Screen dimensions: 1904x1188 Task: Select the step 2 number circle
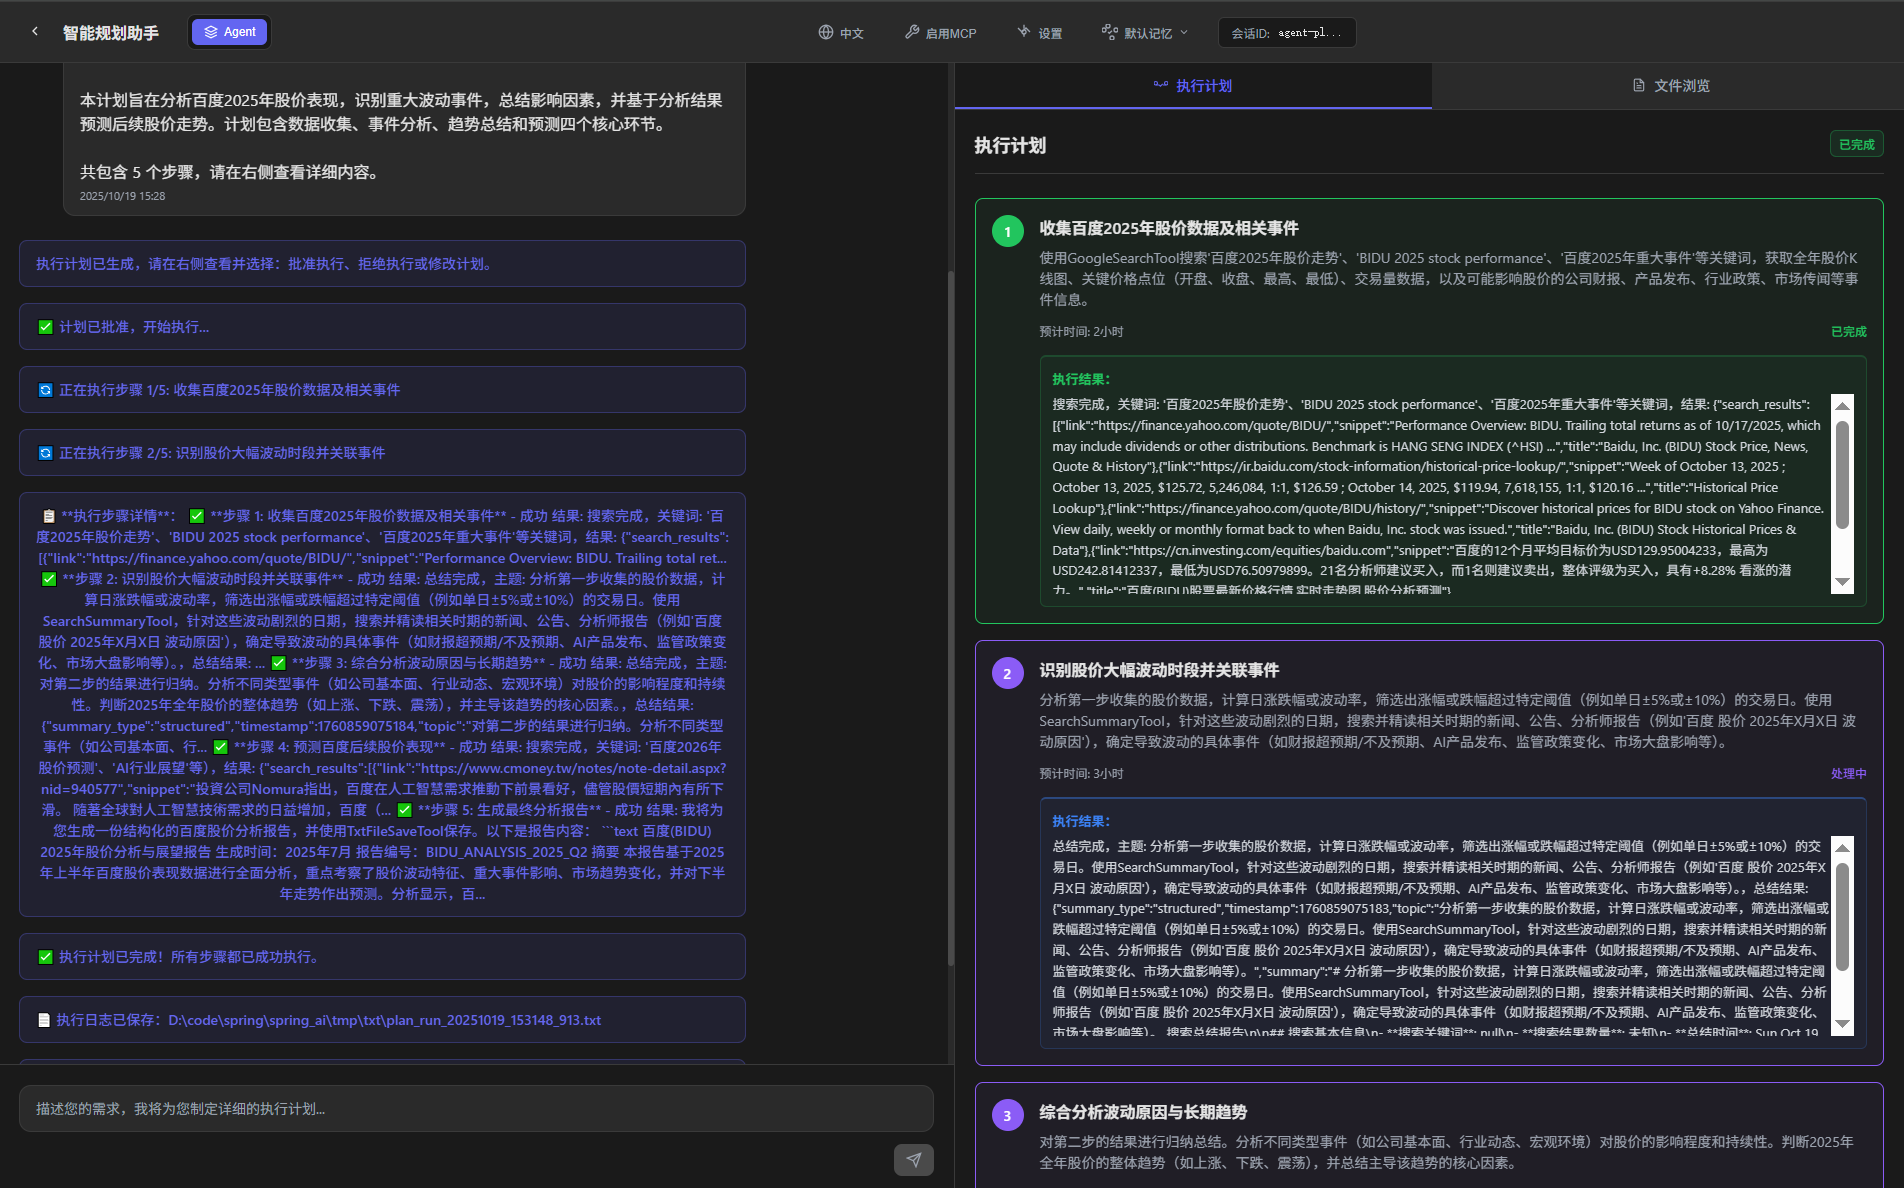(1007, 673)
